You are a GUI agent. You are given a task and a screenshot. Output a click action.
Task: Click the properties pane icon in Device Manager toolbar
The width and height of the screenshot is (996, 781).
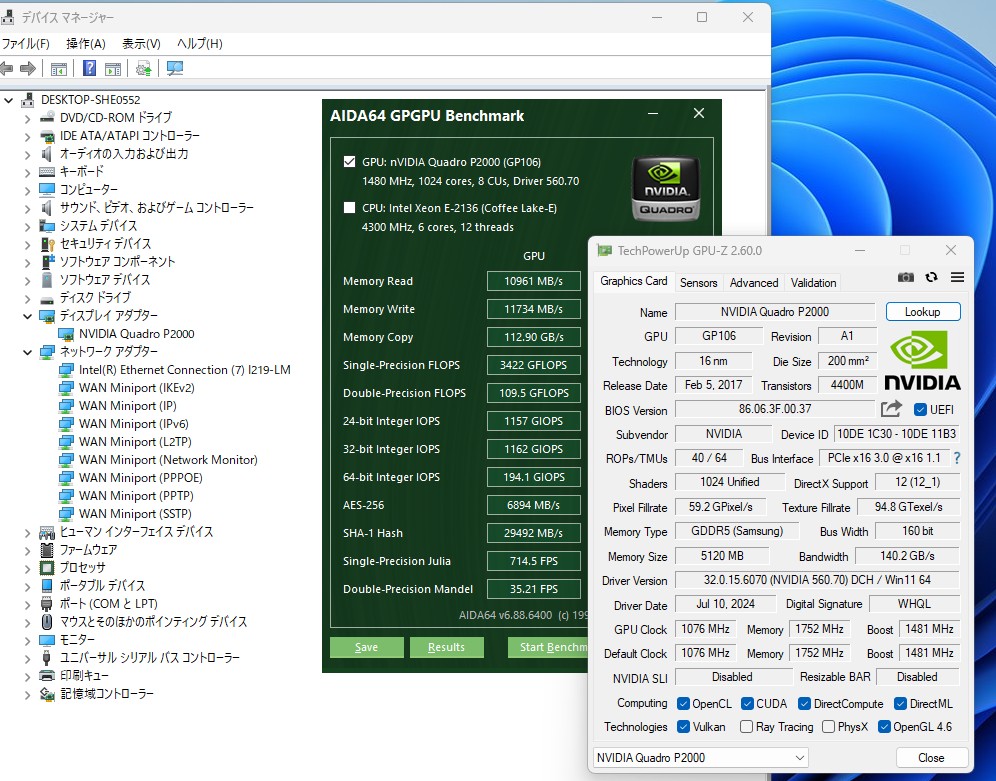(113, 69)
